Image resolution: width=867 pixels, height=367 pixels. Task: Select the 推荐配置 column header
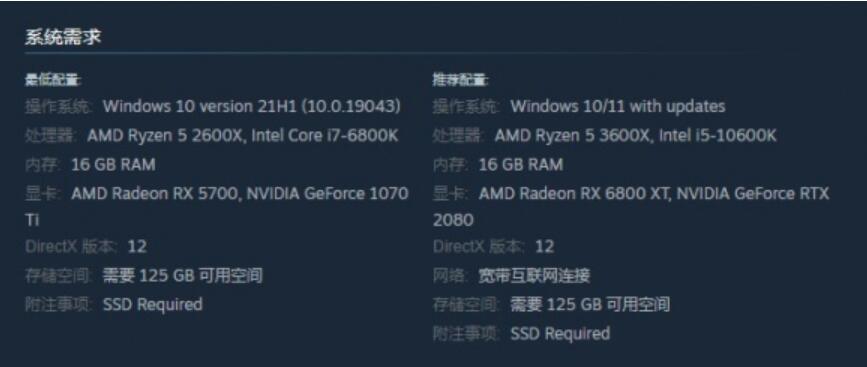(x=461, y=81)
